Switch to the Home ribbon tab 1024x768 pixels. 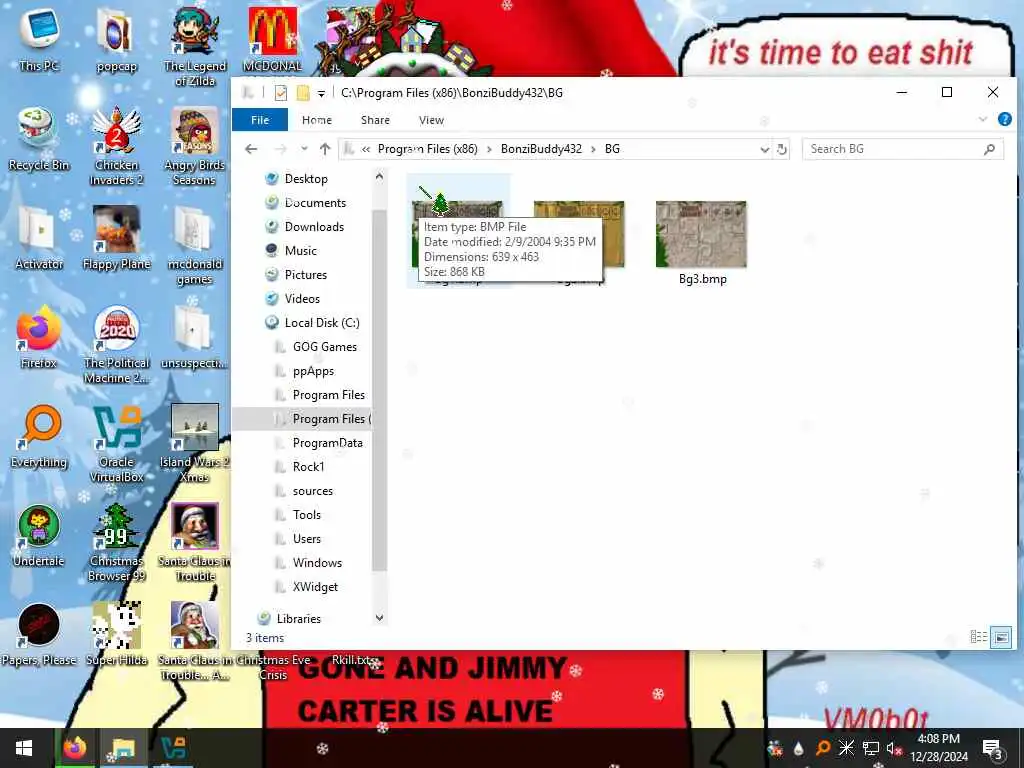[x=317, y=120]
